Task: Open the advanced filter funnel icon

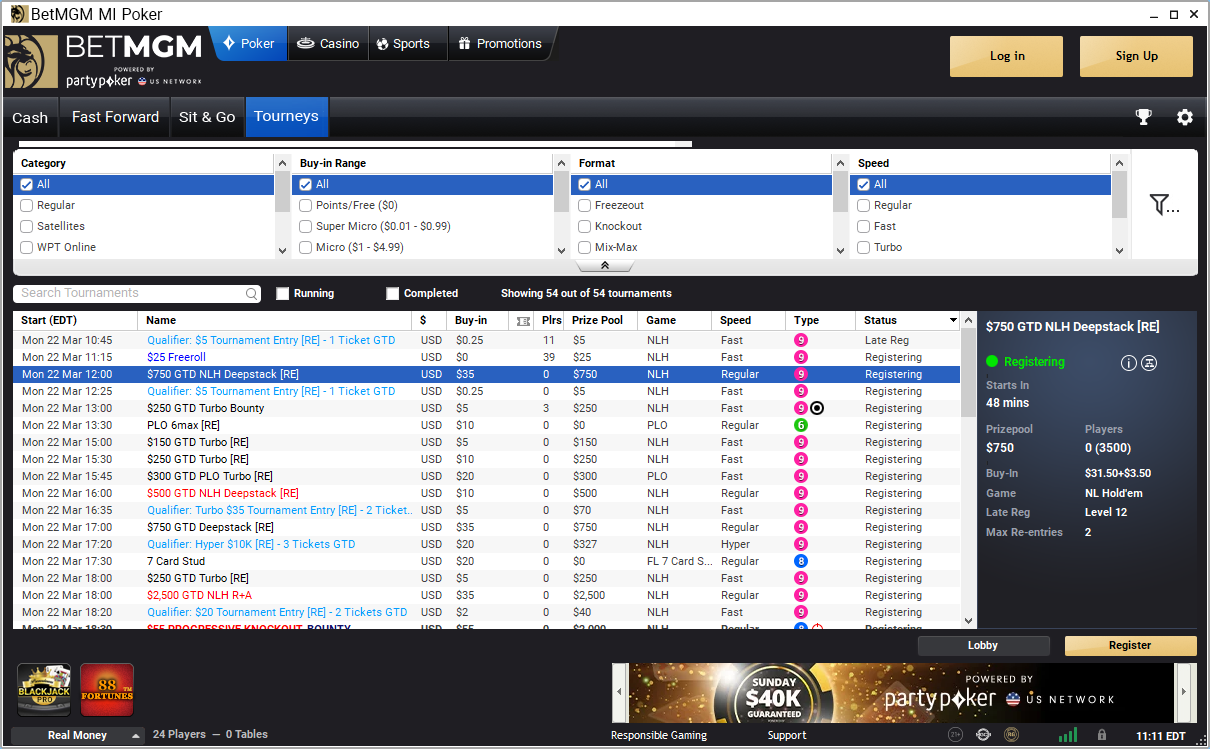Action: 1164,205
